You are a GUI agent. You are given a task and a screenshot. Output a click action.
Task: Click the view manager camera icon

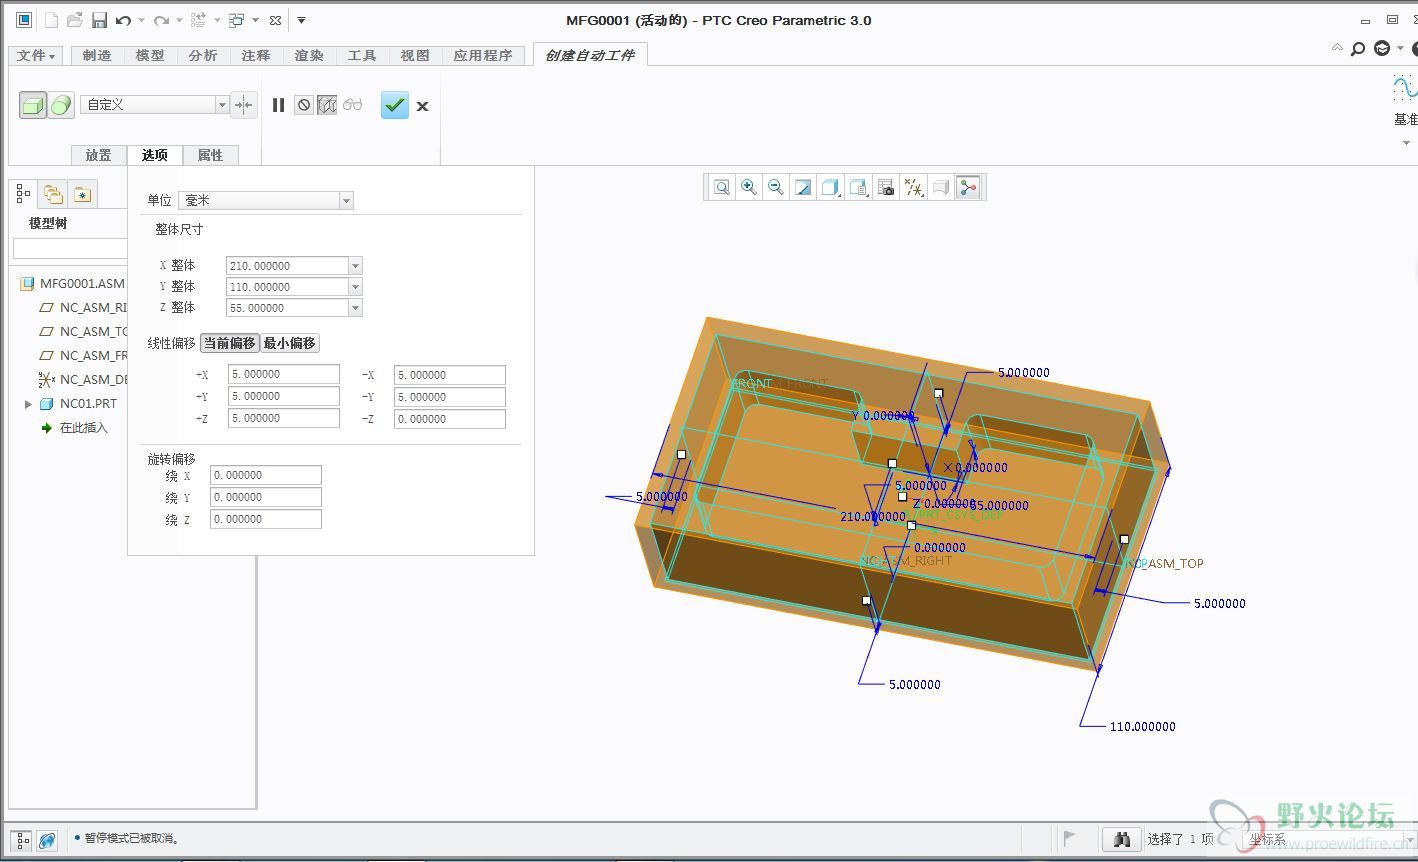(x=886, y=187)
